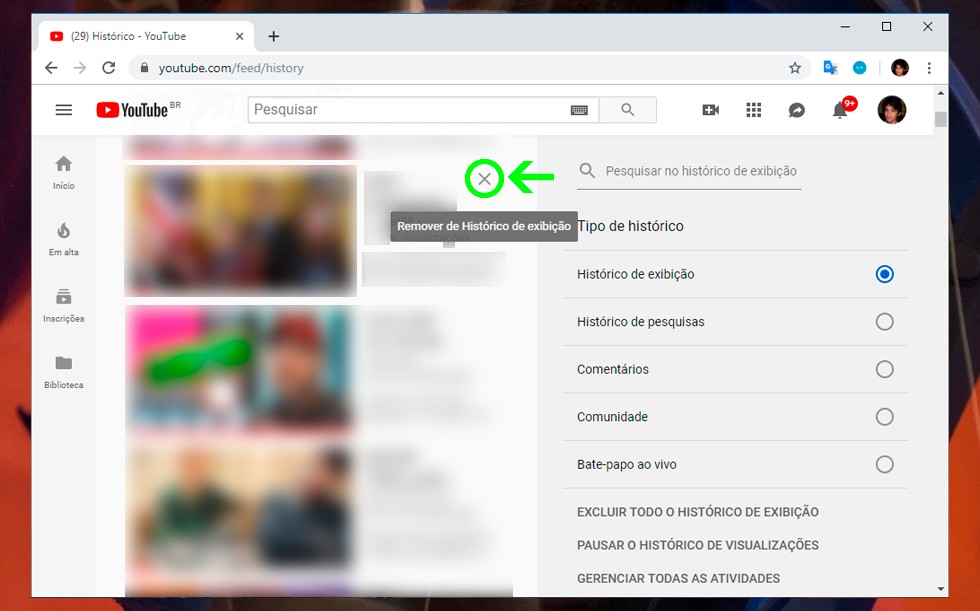The height and width of the screenshot is (611, 980).
Task: Open the messages share icon
Action: pyautogui.click(x=797, y=110)
